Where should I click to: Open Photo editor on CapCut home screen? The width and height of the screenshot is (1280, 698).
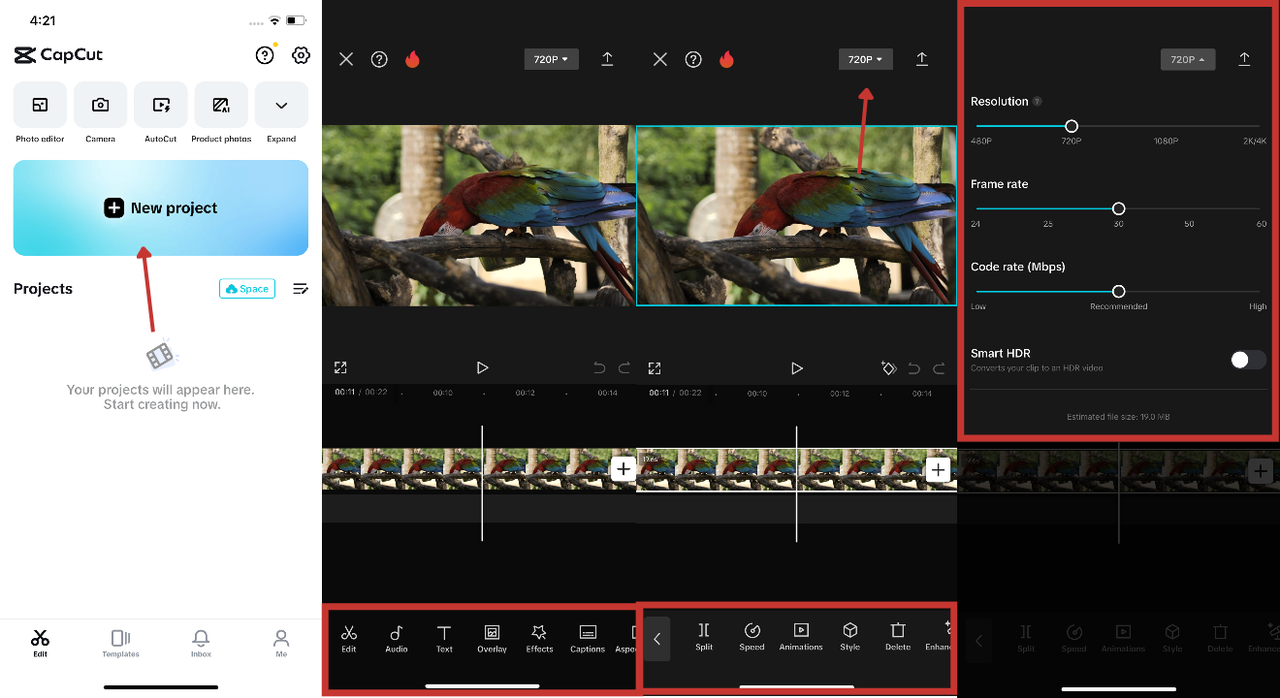(40, 112)
